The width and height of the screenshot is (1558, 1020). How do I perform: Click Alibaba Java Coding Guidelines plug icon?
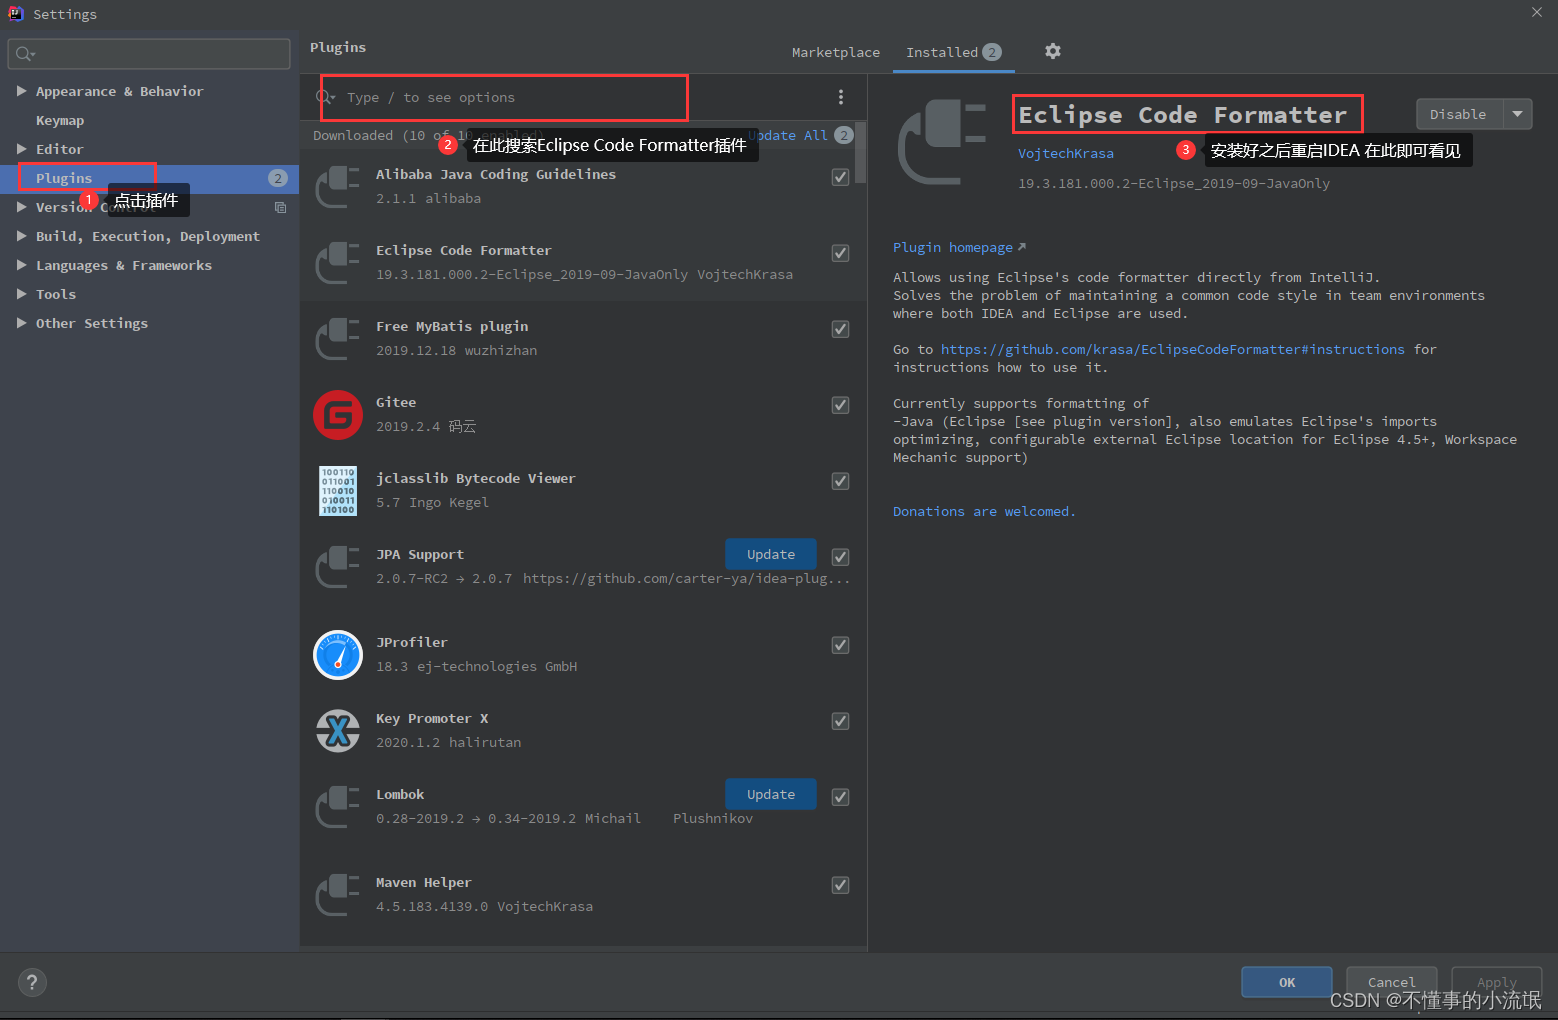coord(338,187)
